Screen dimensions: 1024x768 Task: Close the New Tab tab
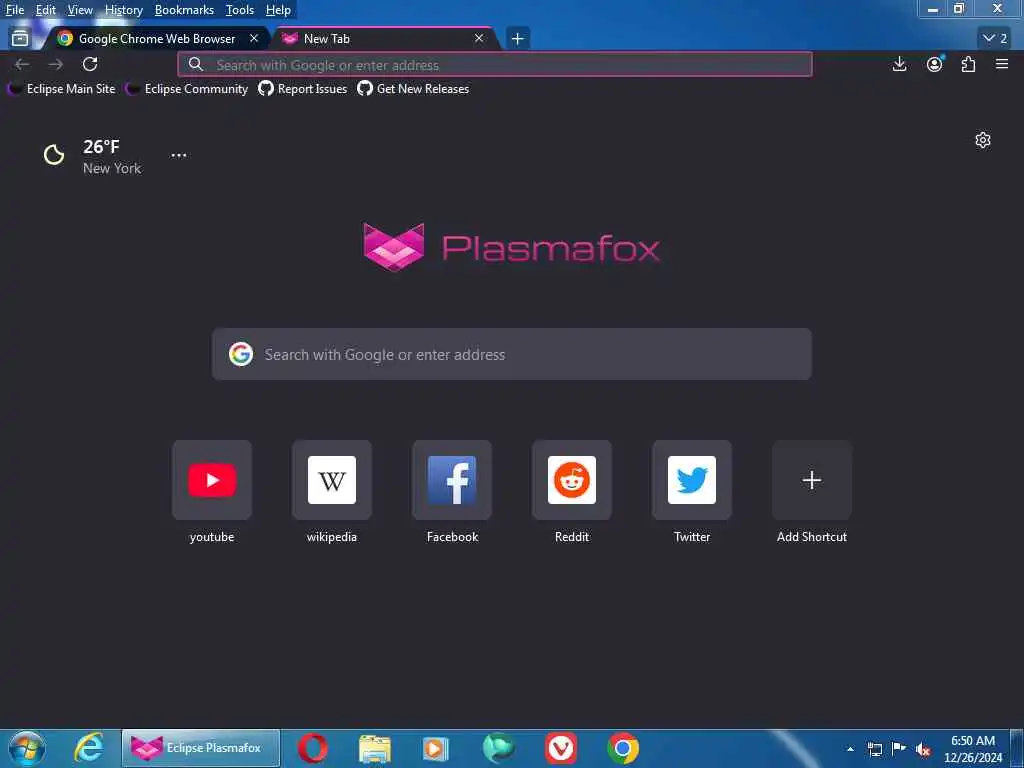coord(479,39)
